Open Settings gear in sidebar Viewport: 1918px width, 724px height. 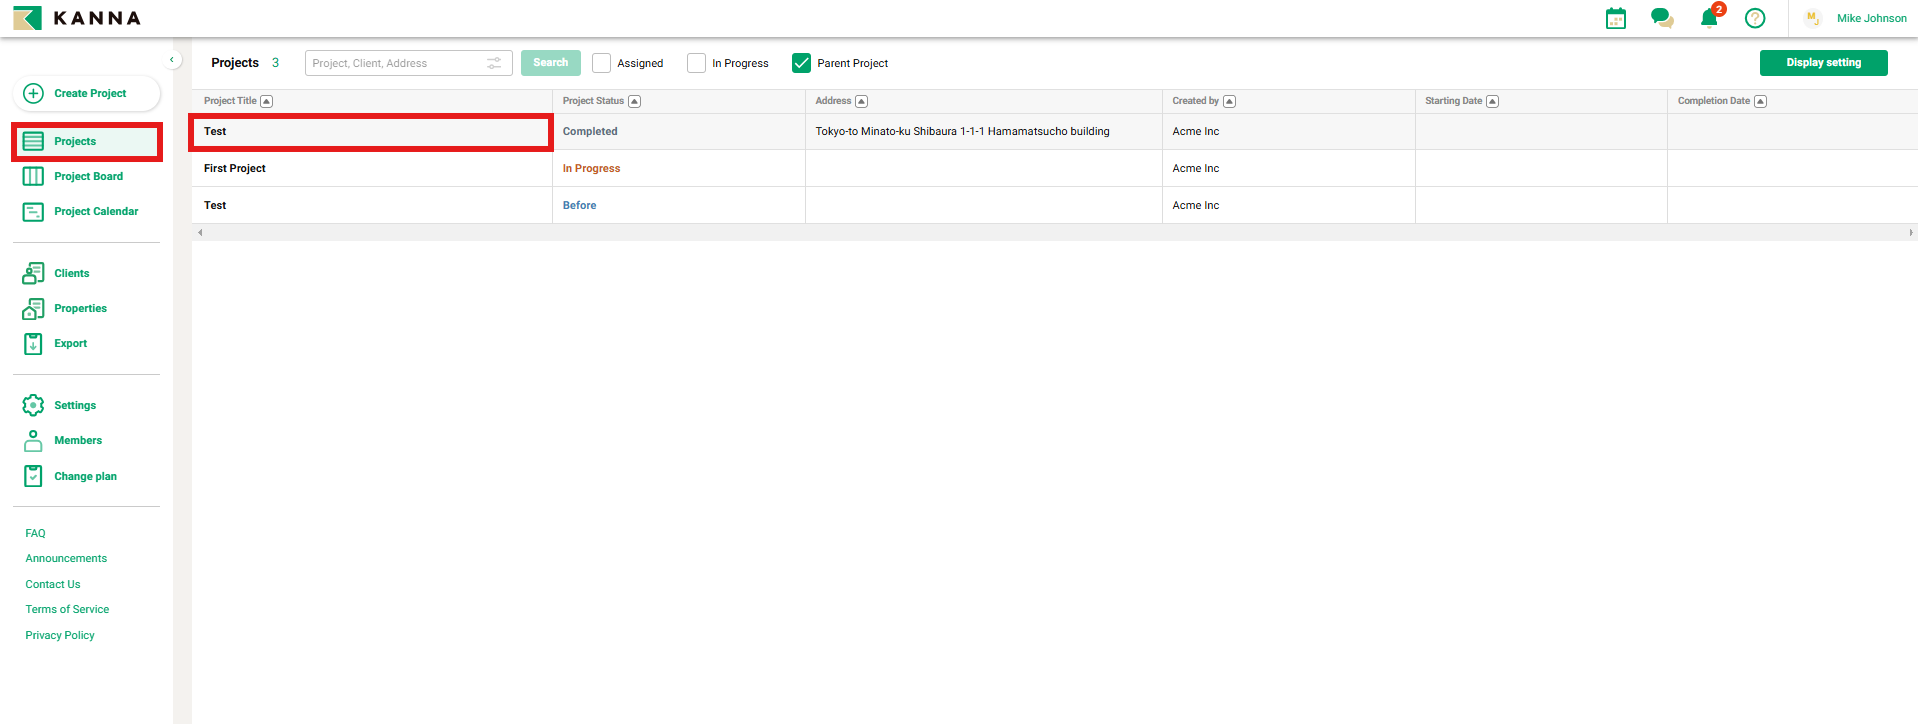point(33,405)
